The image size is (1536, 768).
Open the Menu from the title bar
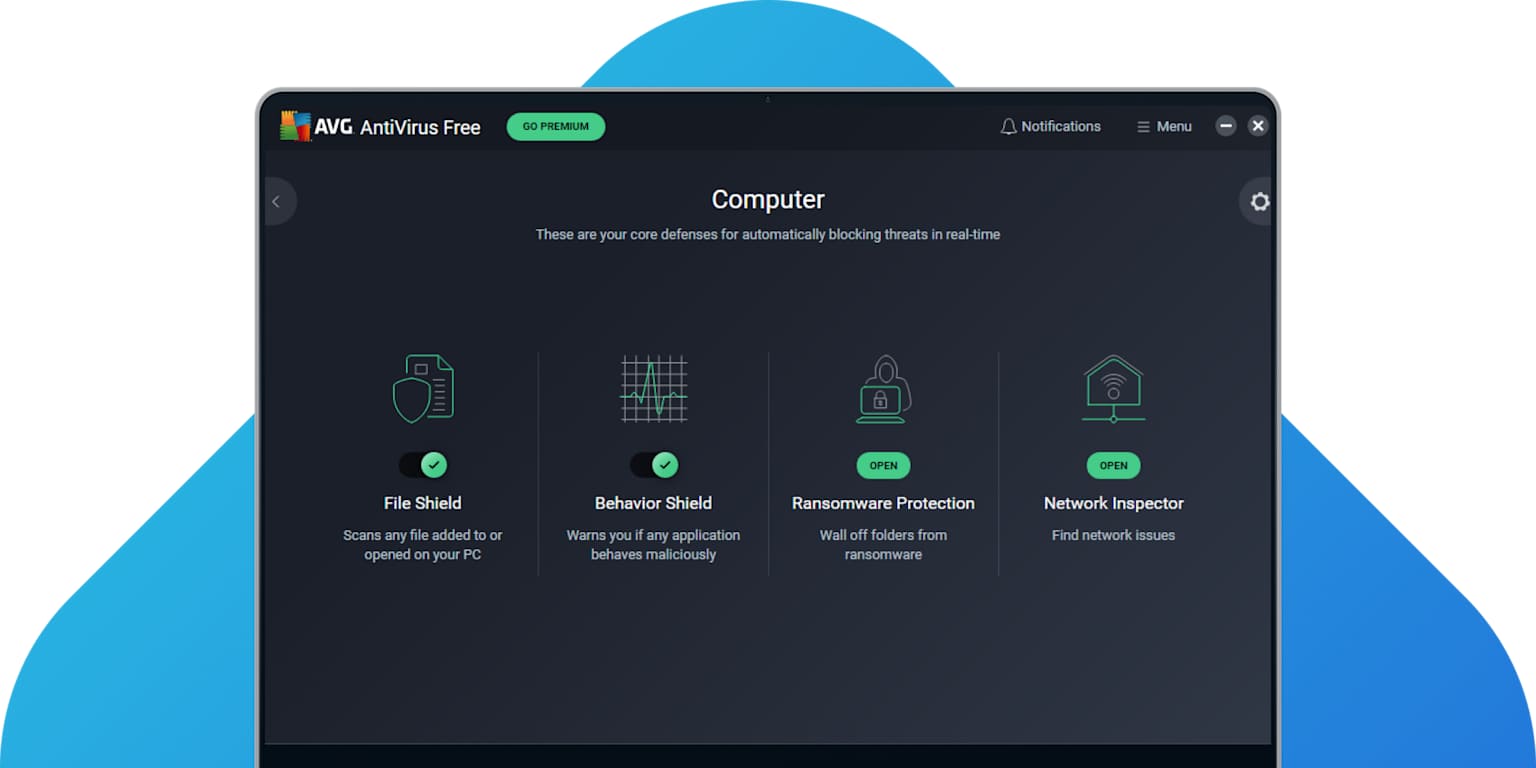tap(1163, 126)
